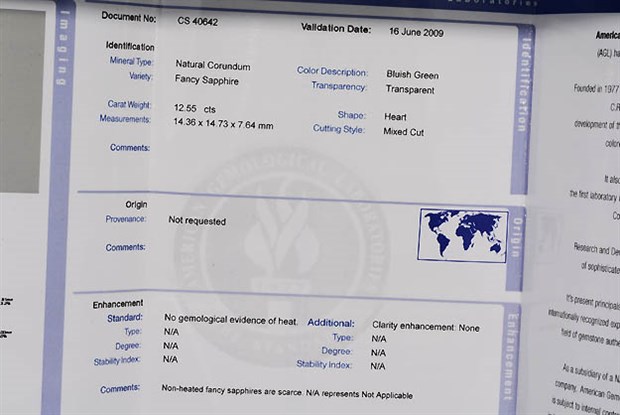Click N/A value for Standard Type
This screenshot has height=415, width=620.
pyautogui.click(x=171, y=332)
